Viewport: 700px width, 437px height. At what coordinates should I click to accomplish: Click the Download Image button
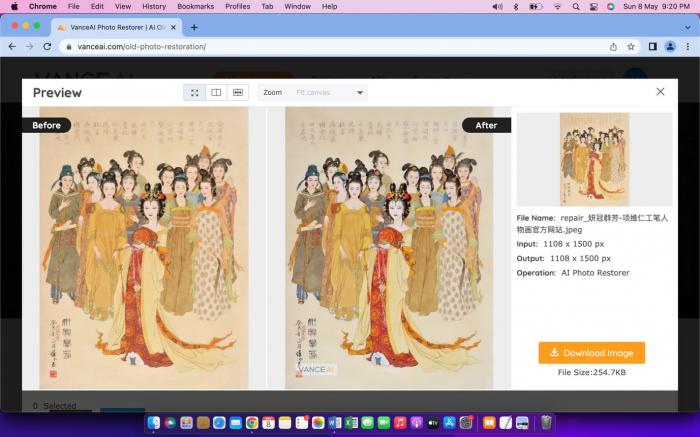coord(592,353)
